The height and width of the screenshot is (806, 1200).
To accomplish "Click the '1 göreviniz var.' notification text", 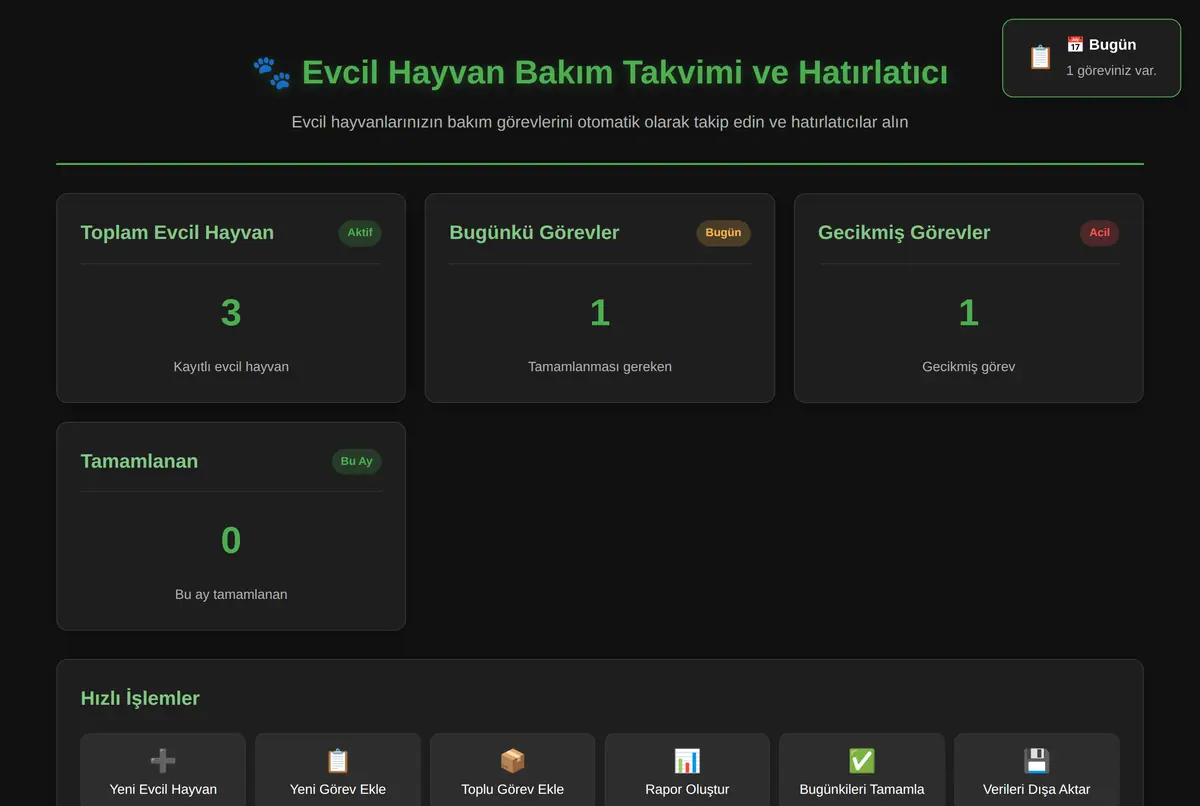I will coord(1111,71).
